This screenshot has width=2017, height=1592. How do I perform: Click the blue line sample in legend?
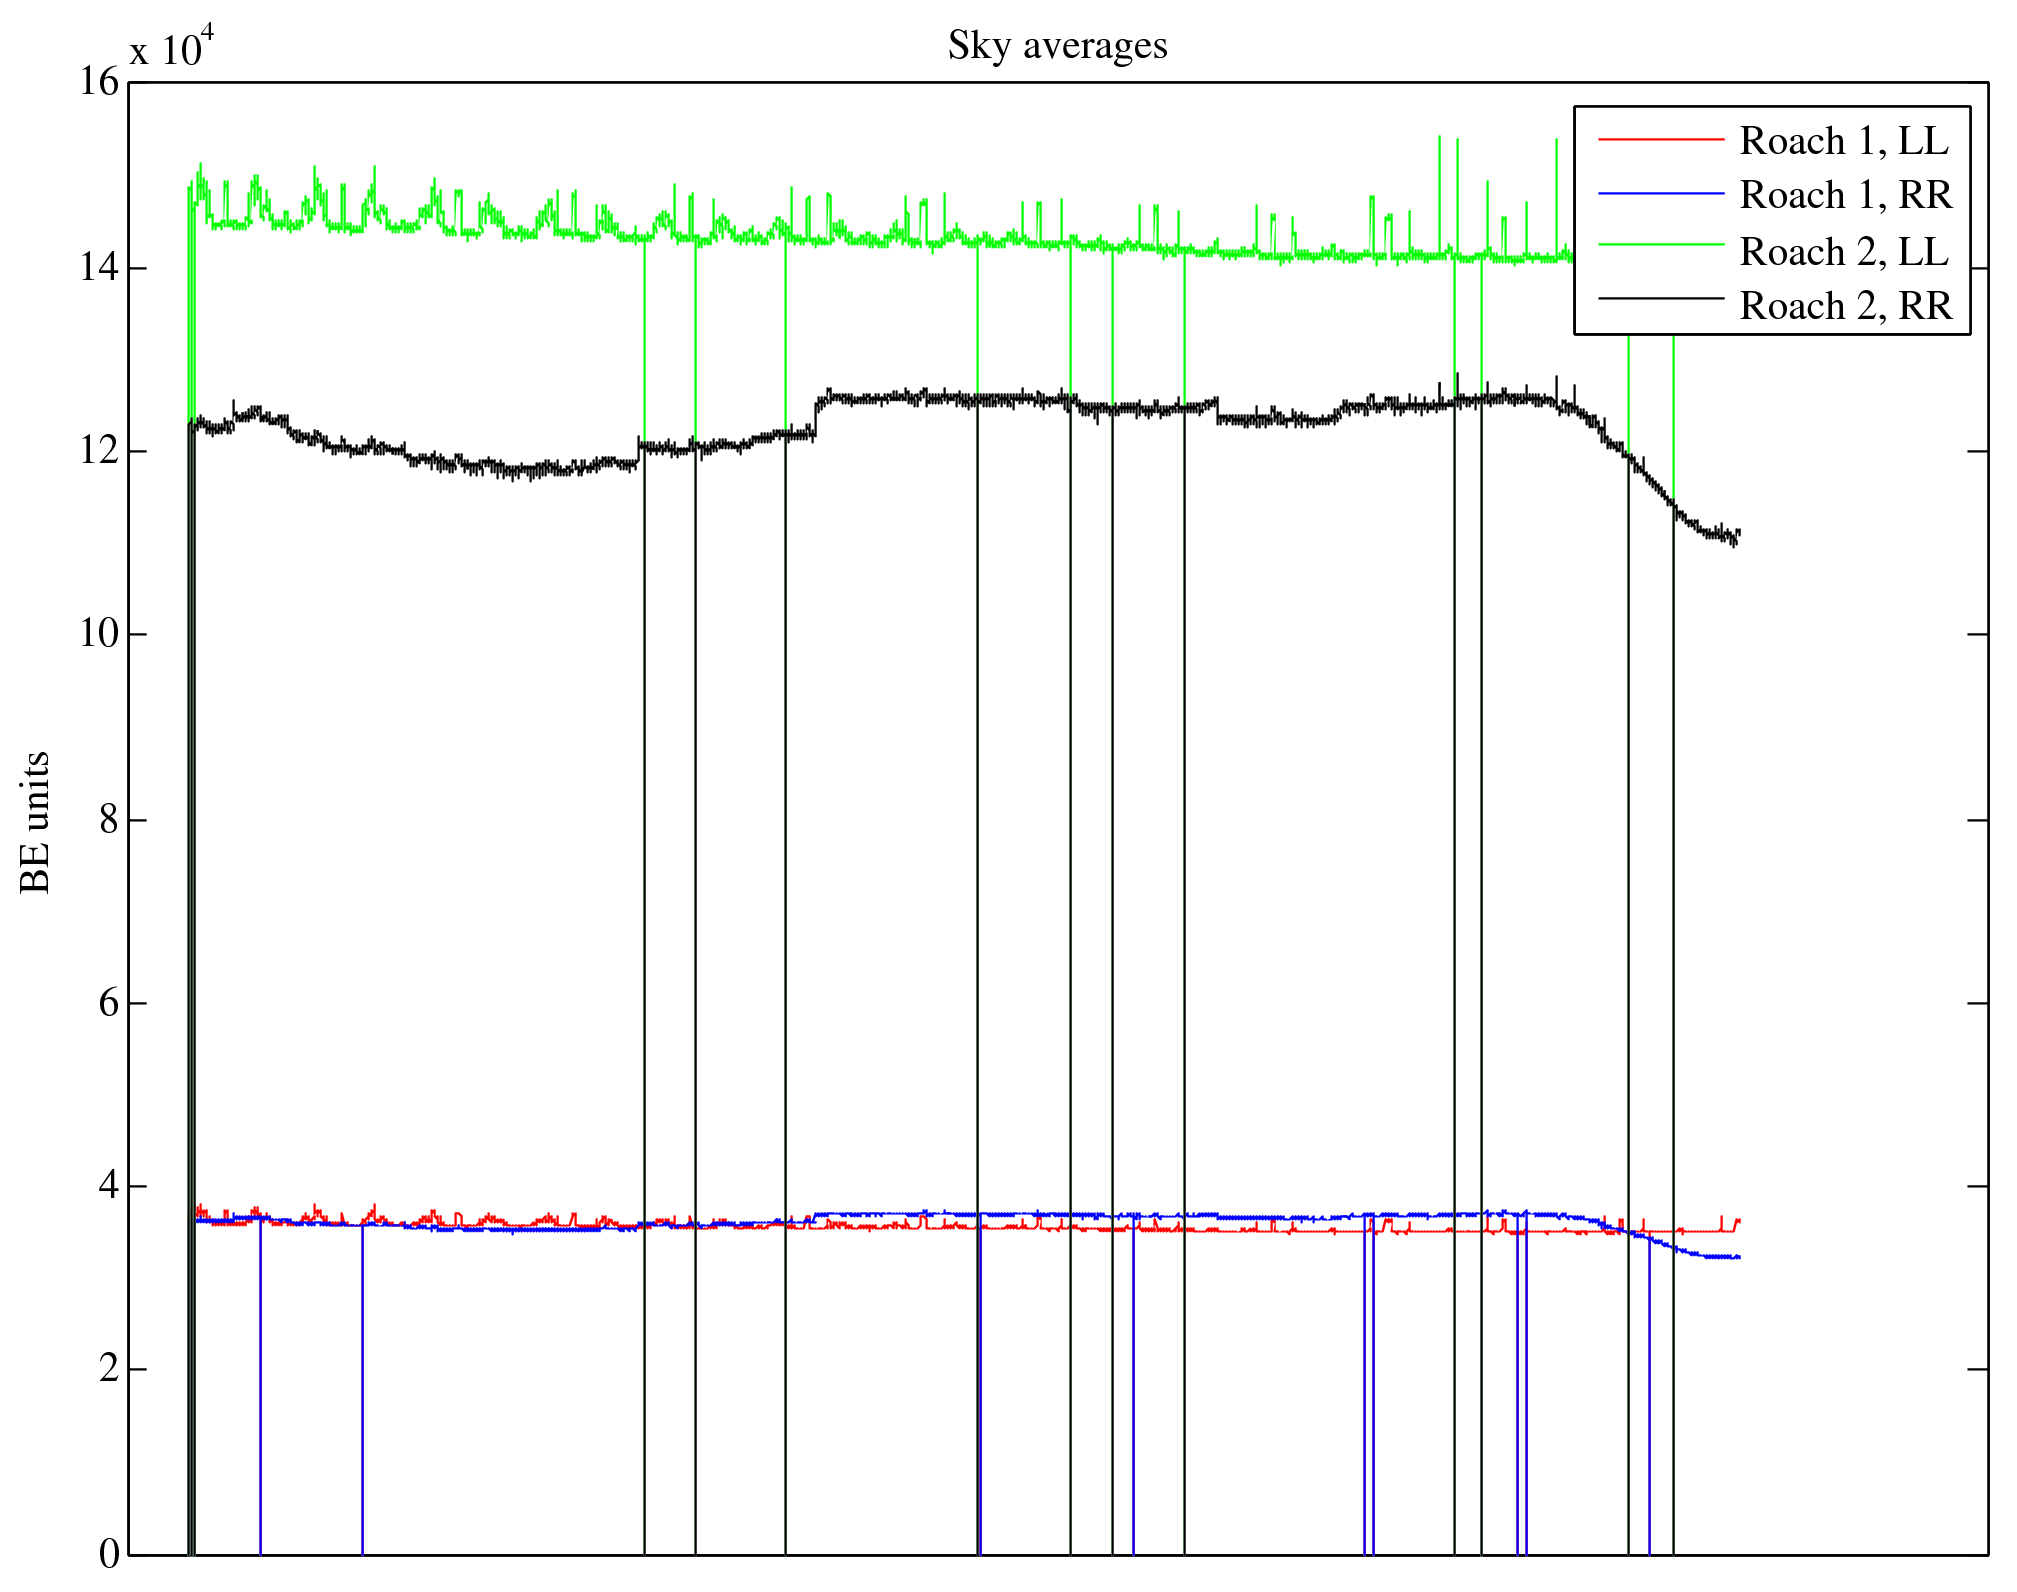click(x=1661, y=193)
